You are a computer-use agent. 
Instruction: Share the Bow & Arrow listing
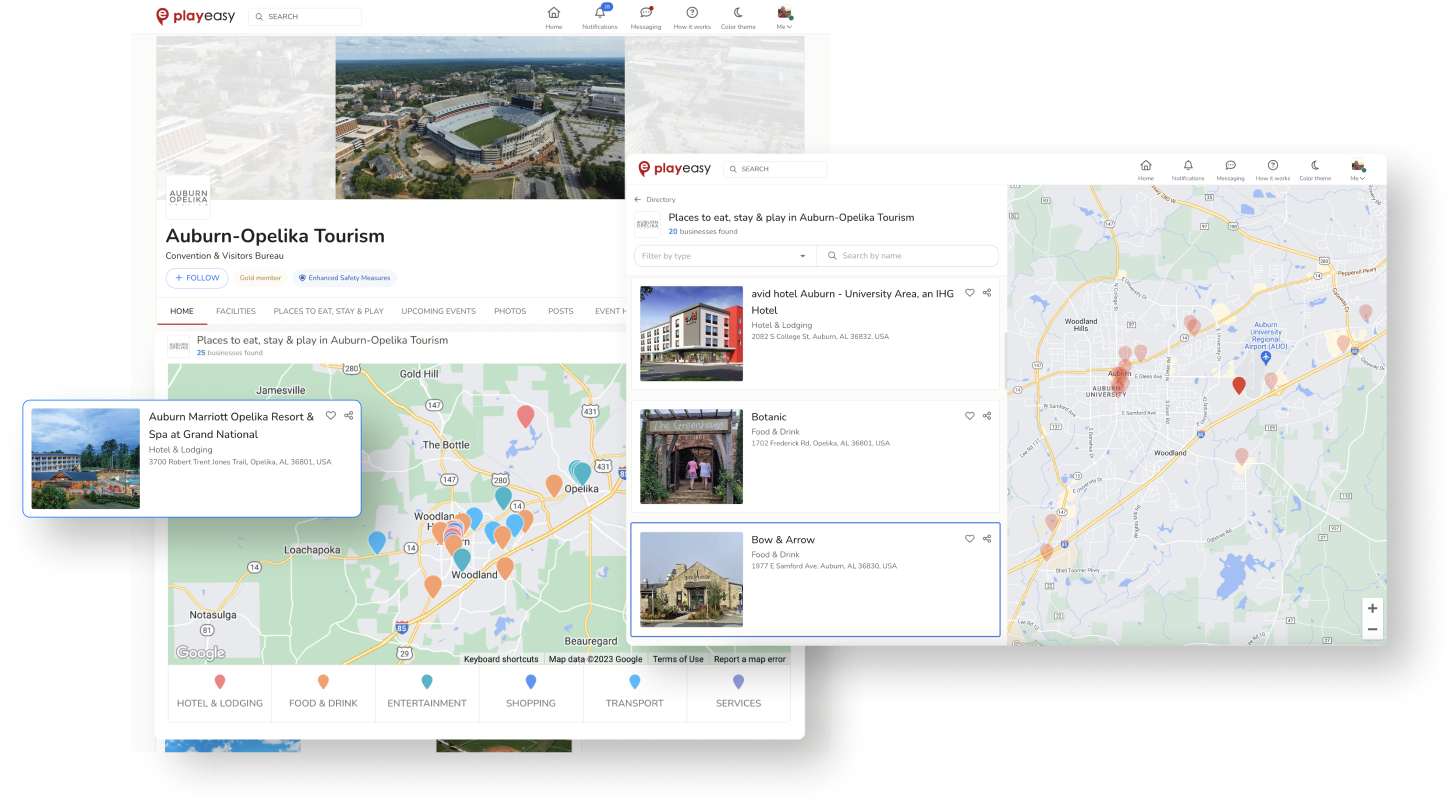987,539
